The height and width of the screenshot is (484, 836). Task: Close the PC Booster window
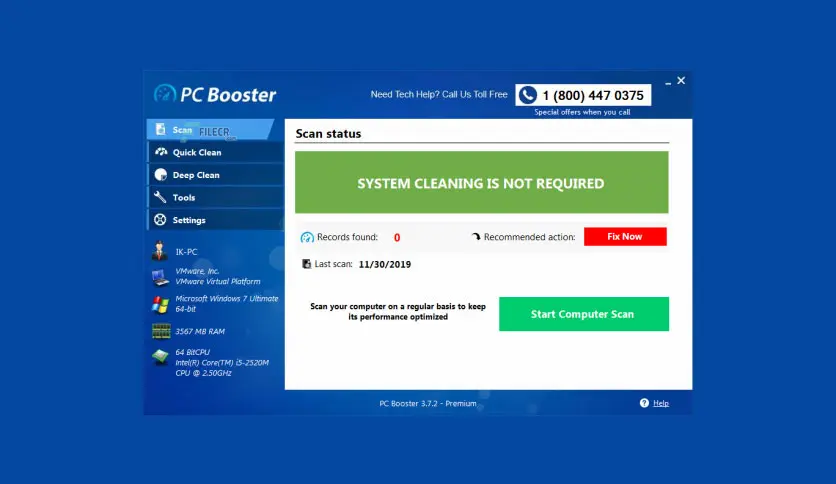click(x=681, y=80)
